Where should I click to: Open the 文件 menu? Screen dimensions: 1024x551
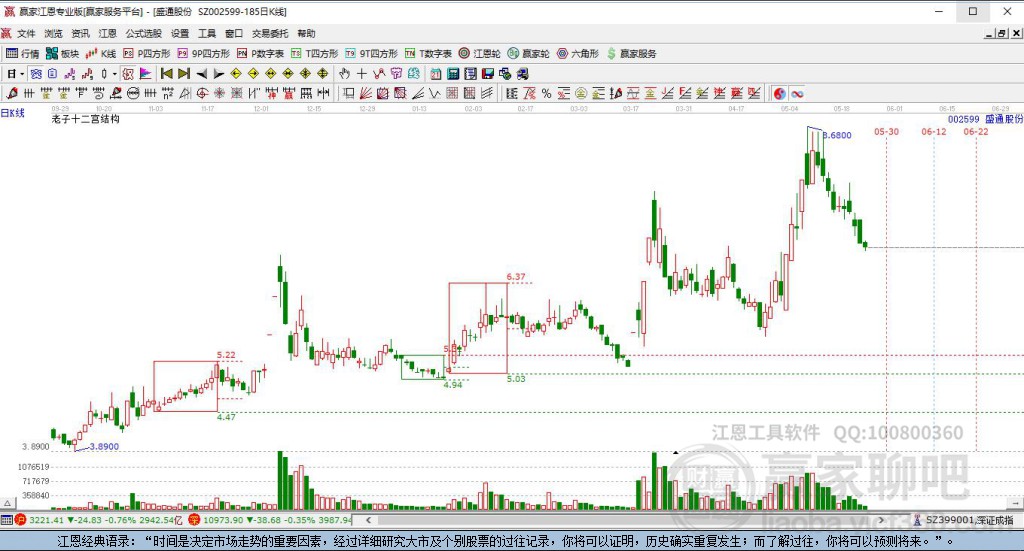click(x=26, y=33)
